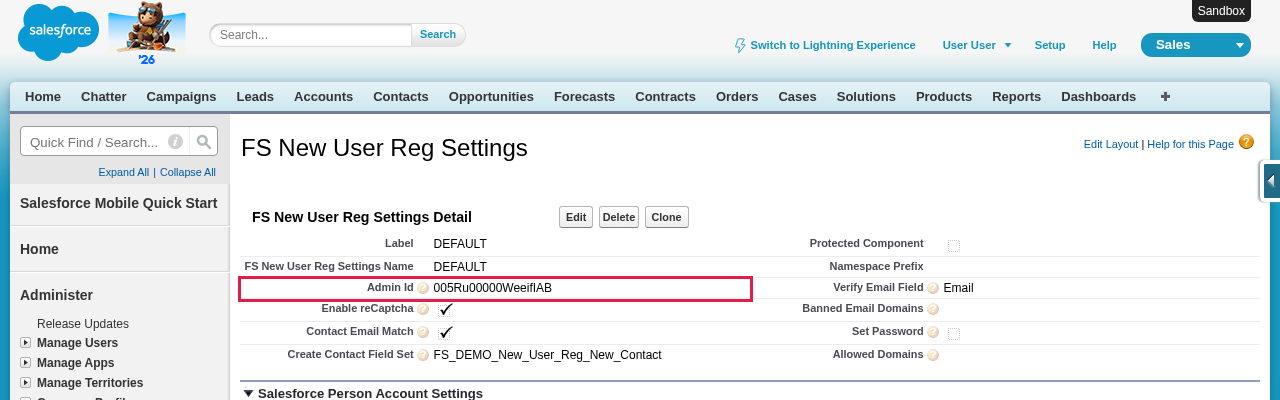Open the Products tab

(x=944, y=97)
